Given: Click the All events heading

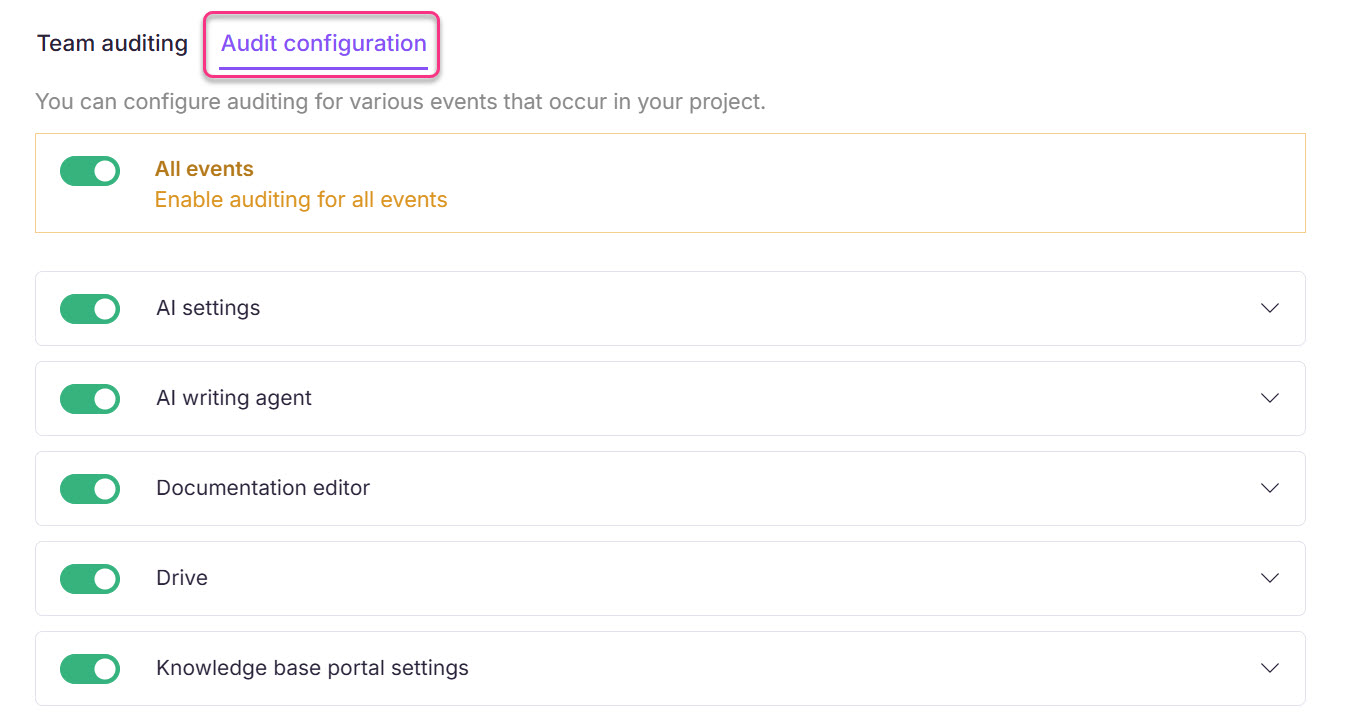Looking at the screenshot, I should 204,168.
